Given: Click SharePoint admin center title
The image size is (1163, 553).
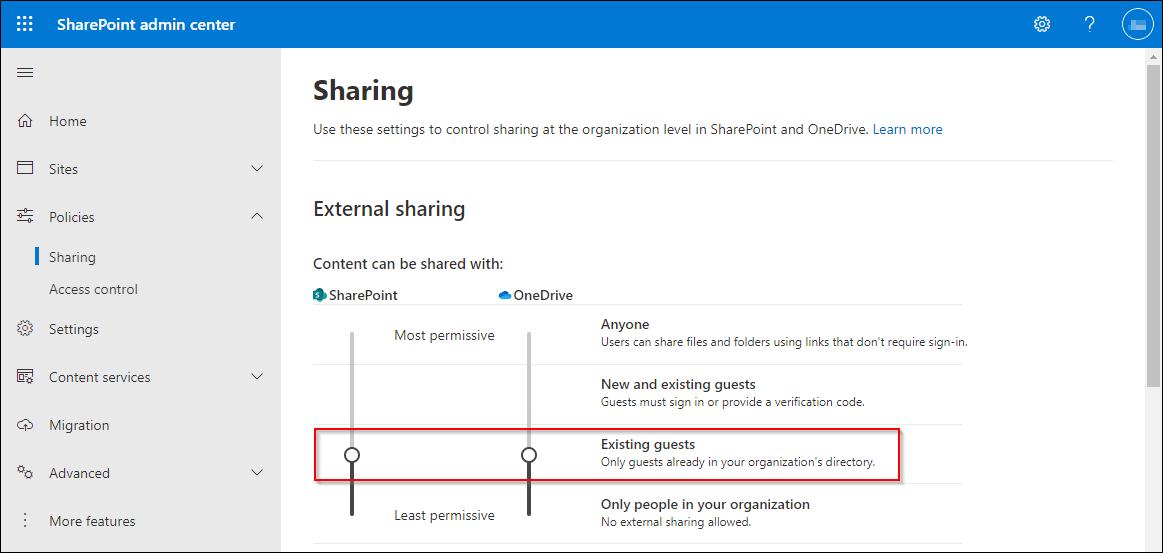Looking at the screenshot, I should pos(146,24).
